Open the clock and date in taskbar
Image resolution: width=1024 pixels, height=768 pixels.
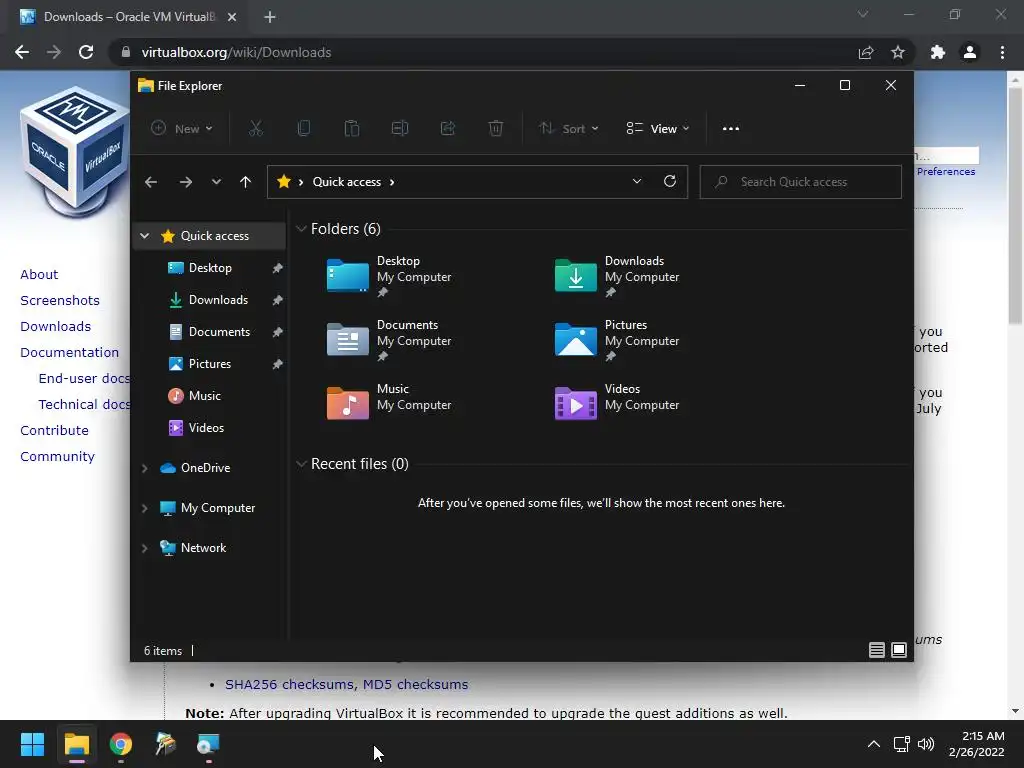[x=976, y=744]
